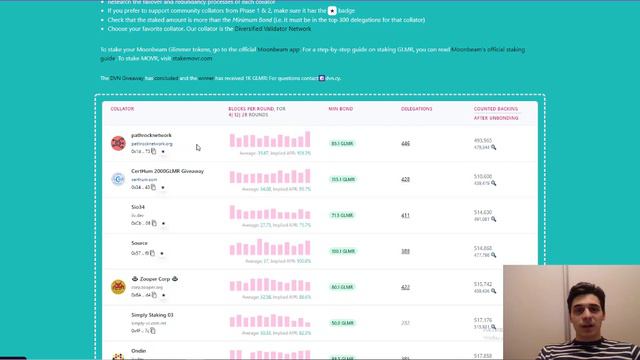Select the CertHum 2000GLMR Giveaway name
This screenshot has width=640, height=360.
(167, 171)
